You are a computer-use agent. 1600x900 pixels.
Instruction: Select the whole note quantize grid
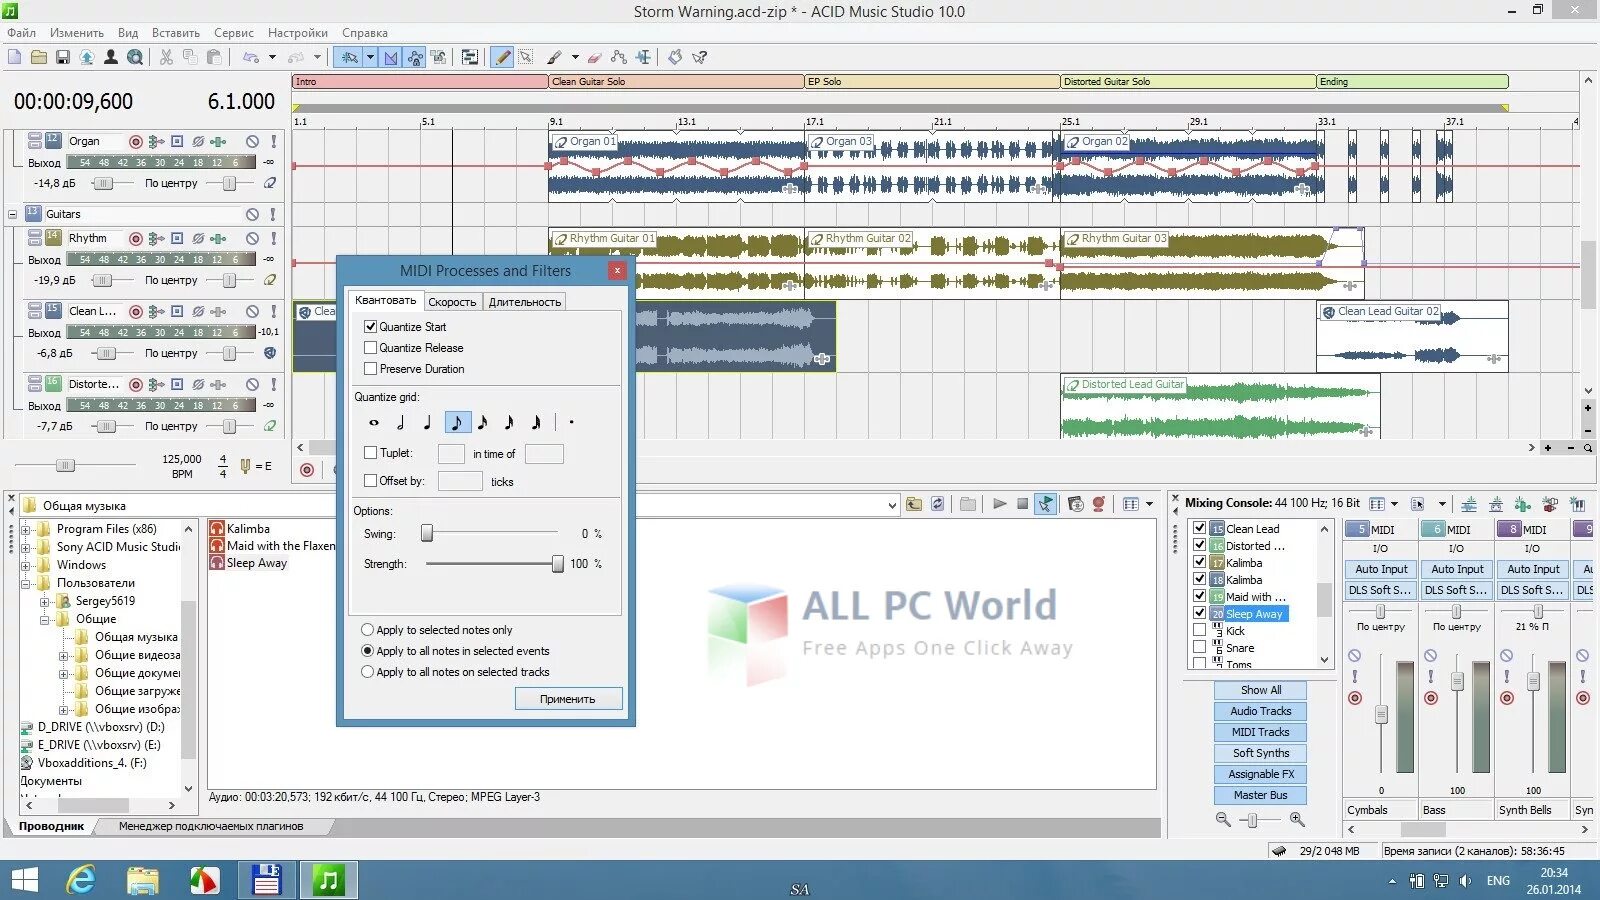[x=374, y=422]
